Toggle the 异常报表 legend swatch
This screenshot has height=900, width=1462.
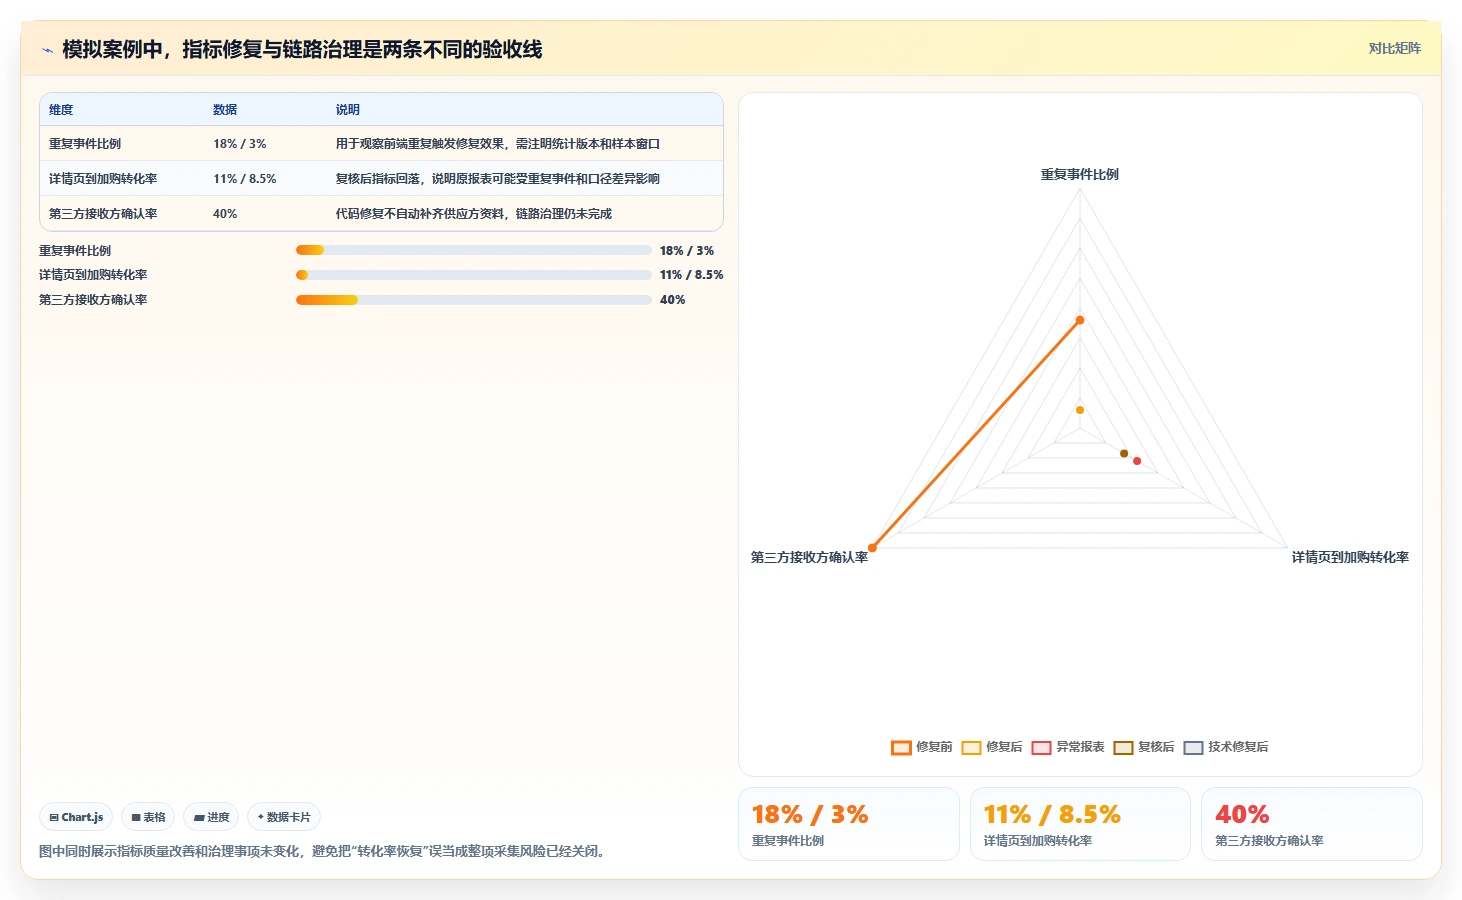coord(1041,747)
